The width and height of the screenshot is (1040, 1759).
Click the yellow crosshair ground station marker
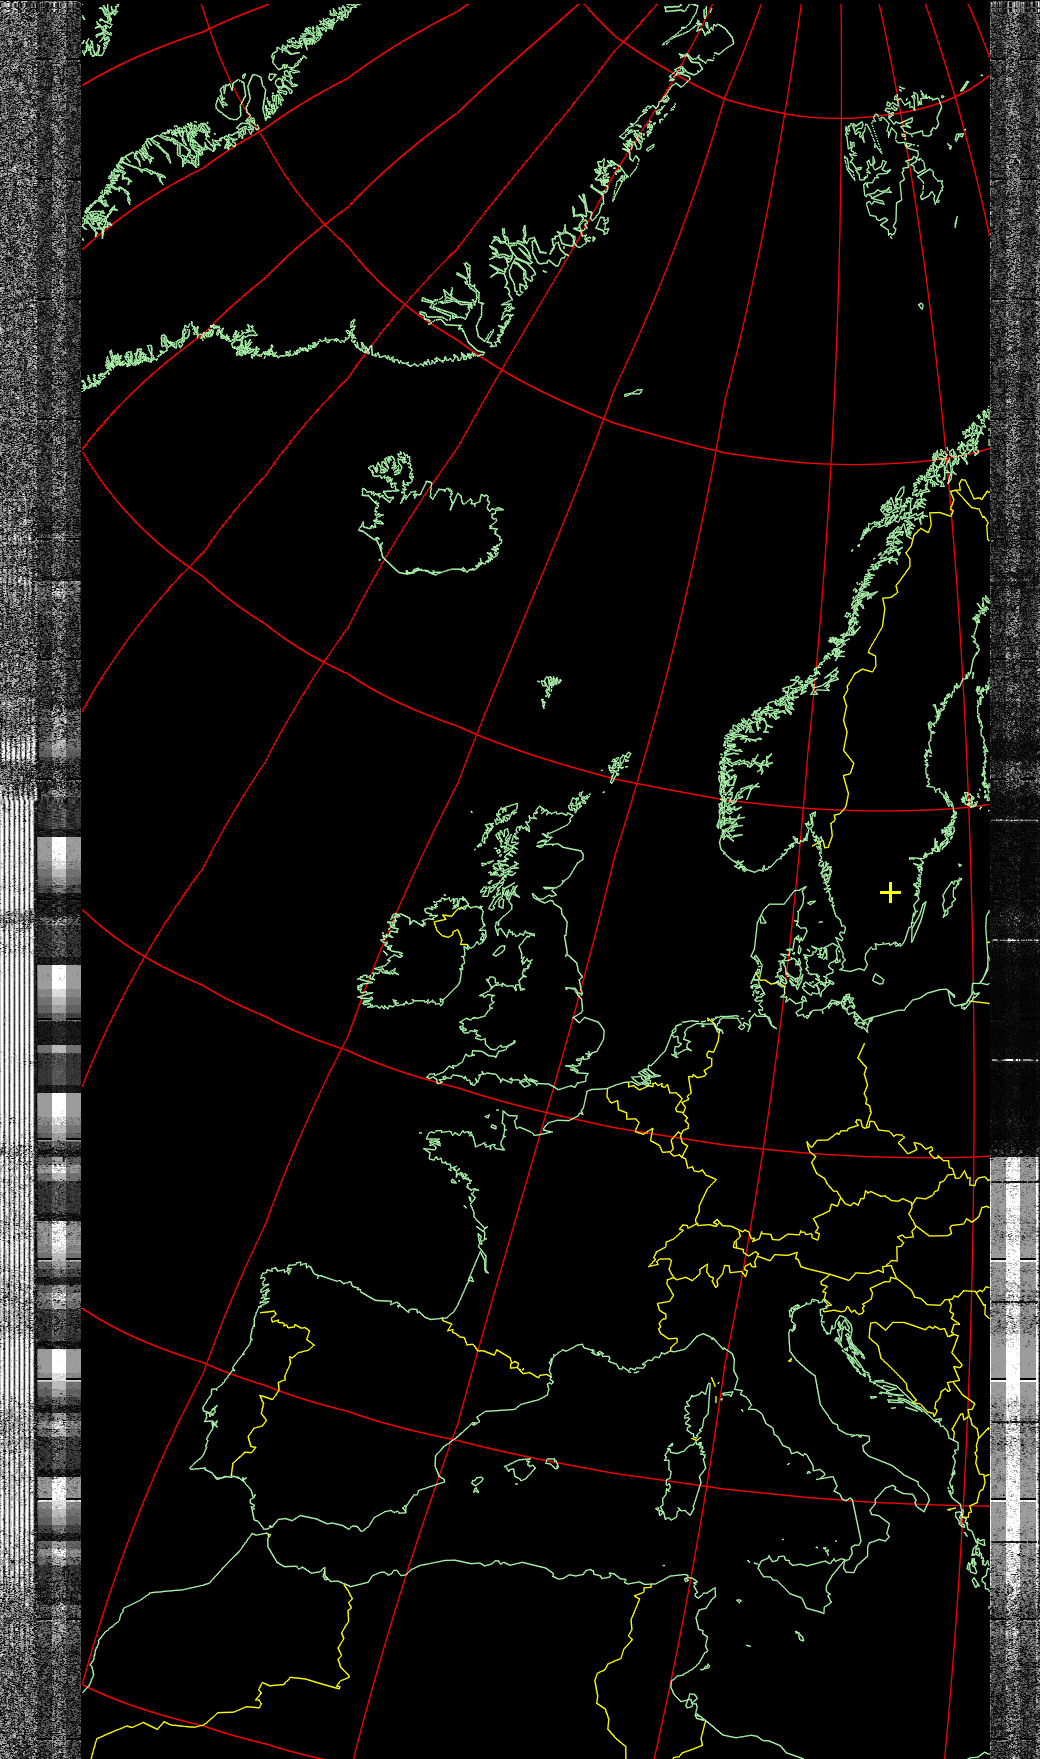(890, 892)
